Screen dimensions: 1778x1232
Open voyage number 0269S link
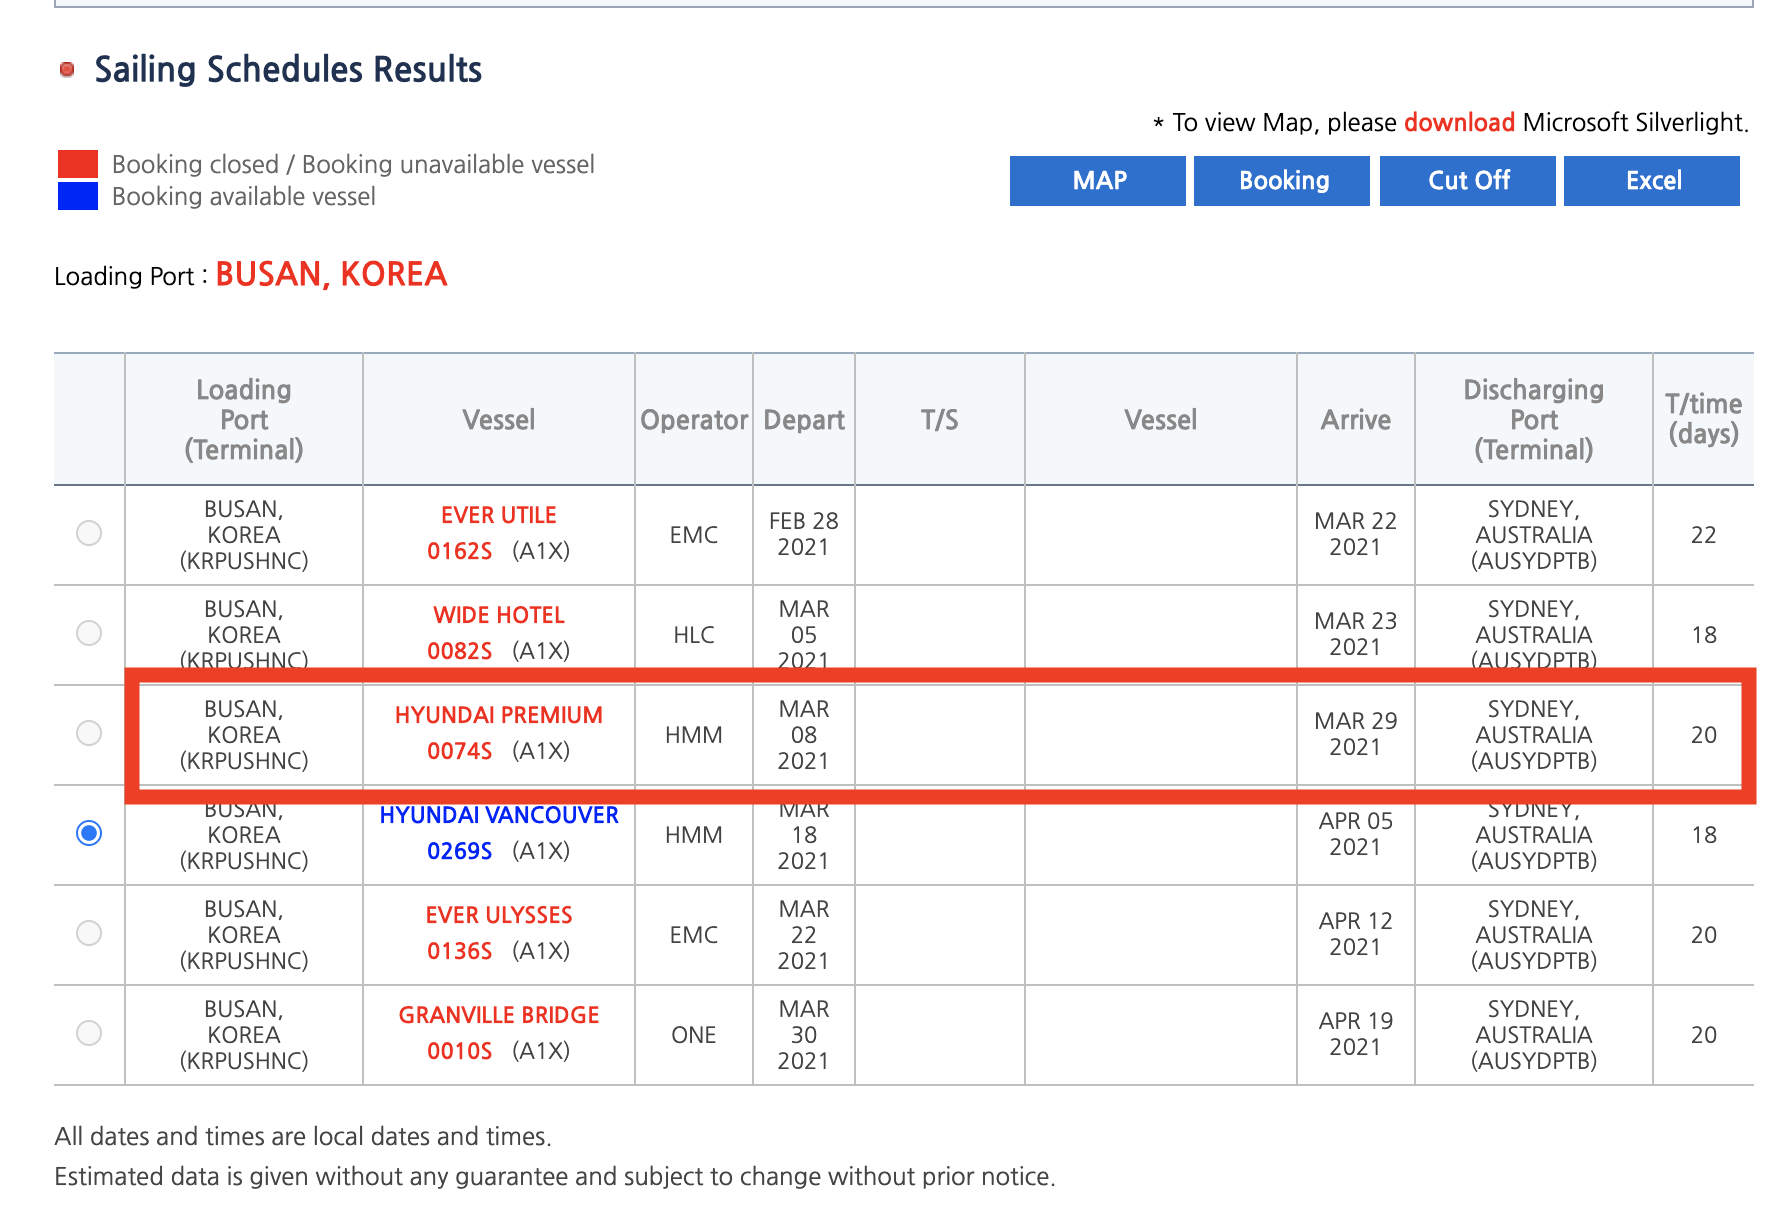(x=460, y=851)
